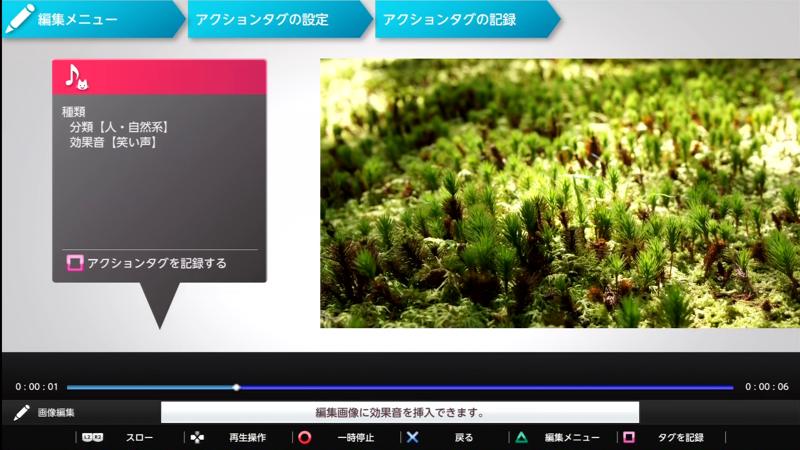Click the pencil icon beside 編集メニュー
Image resolution: width=800 pixels, height=450 pixels.
coord(19,19)
